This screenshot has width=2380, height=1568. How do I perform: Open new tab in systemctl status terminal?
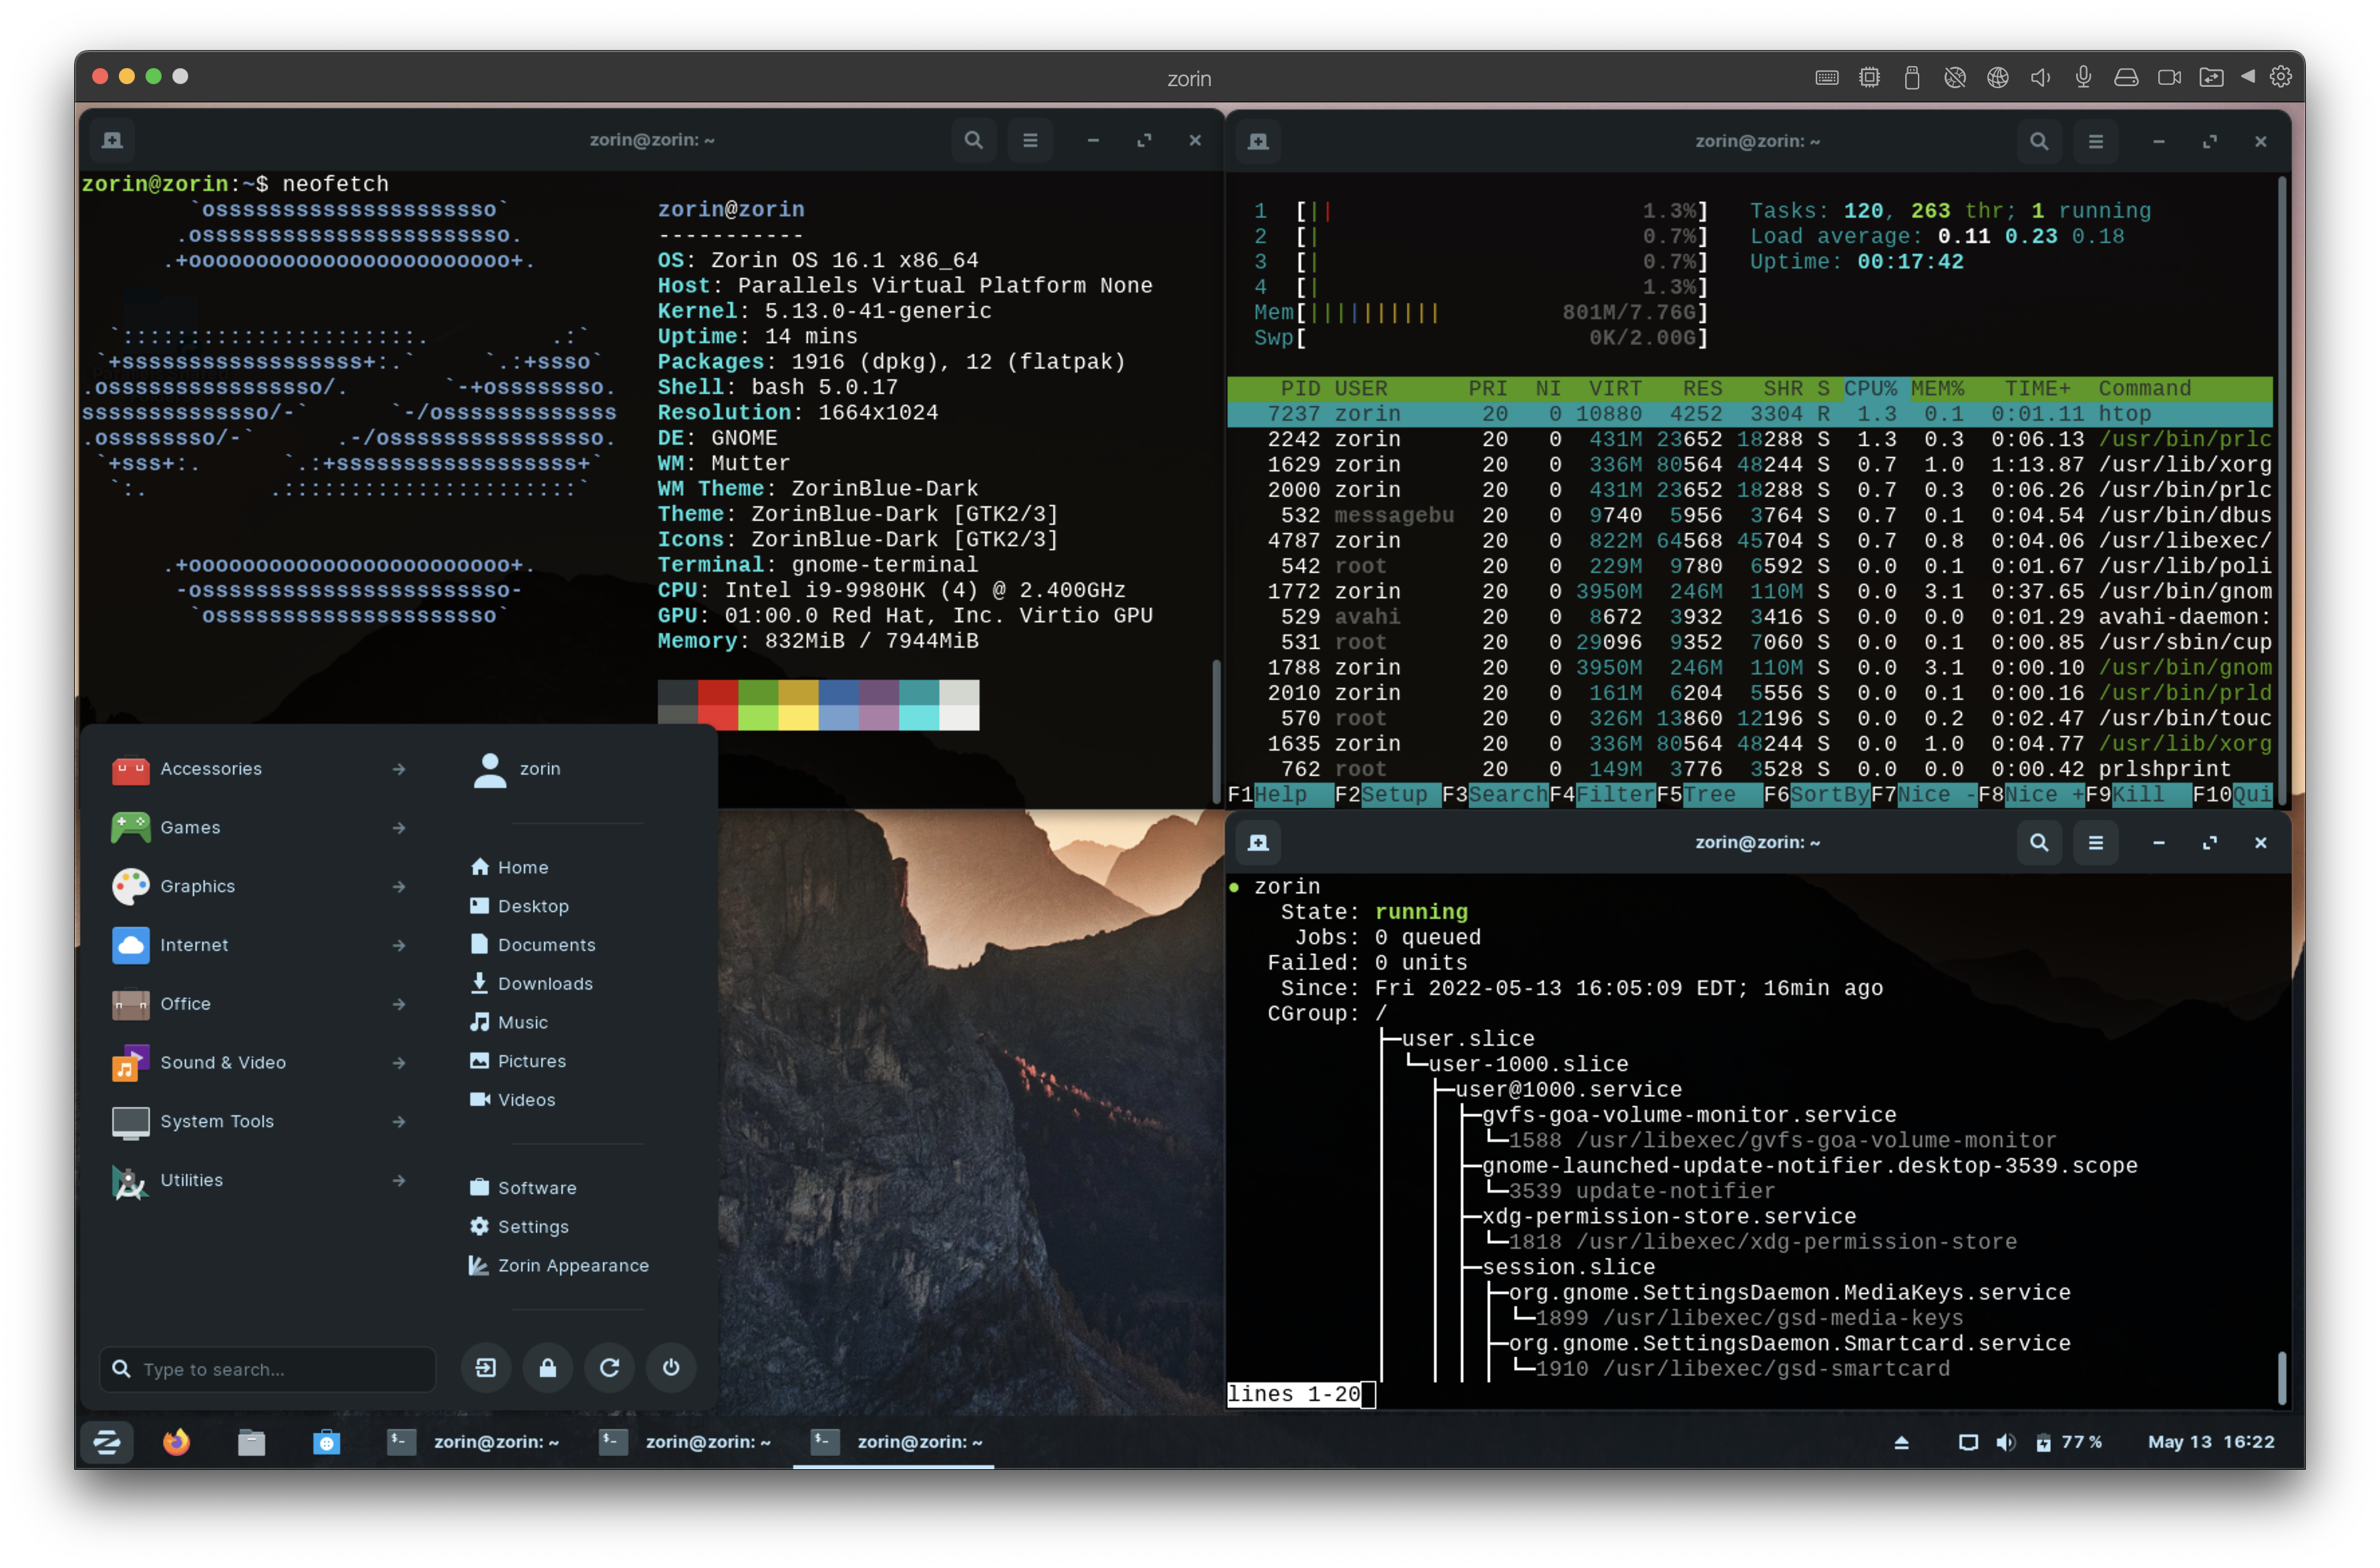pos(1258,842)
